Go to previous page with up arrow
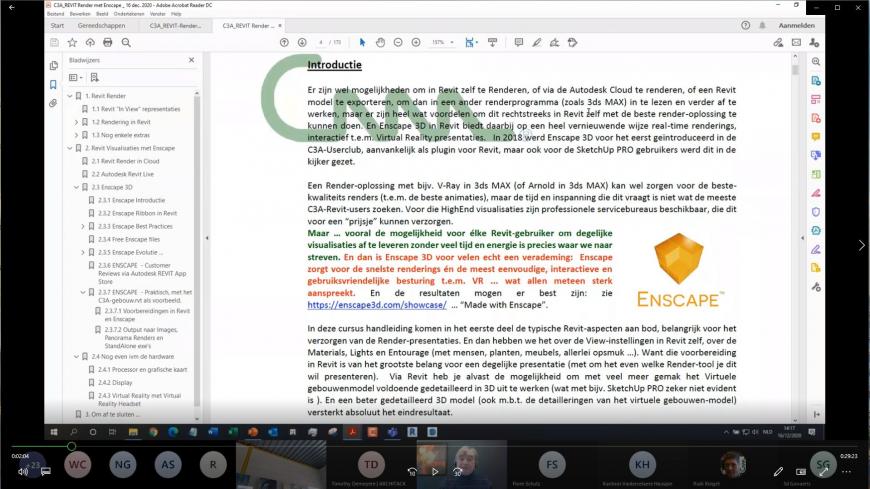The image size is (870, 489). [284, 43]
